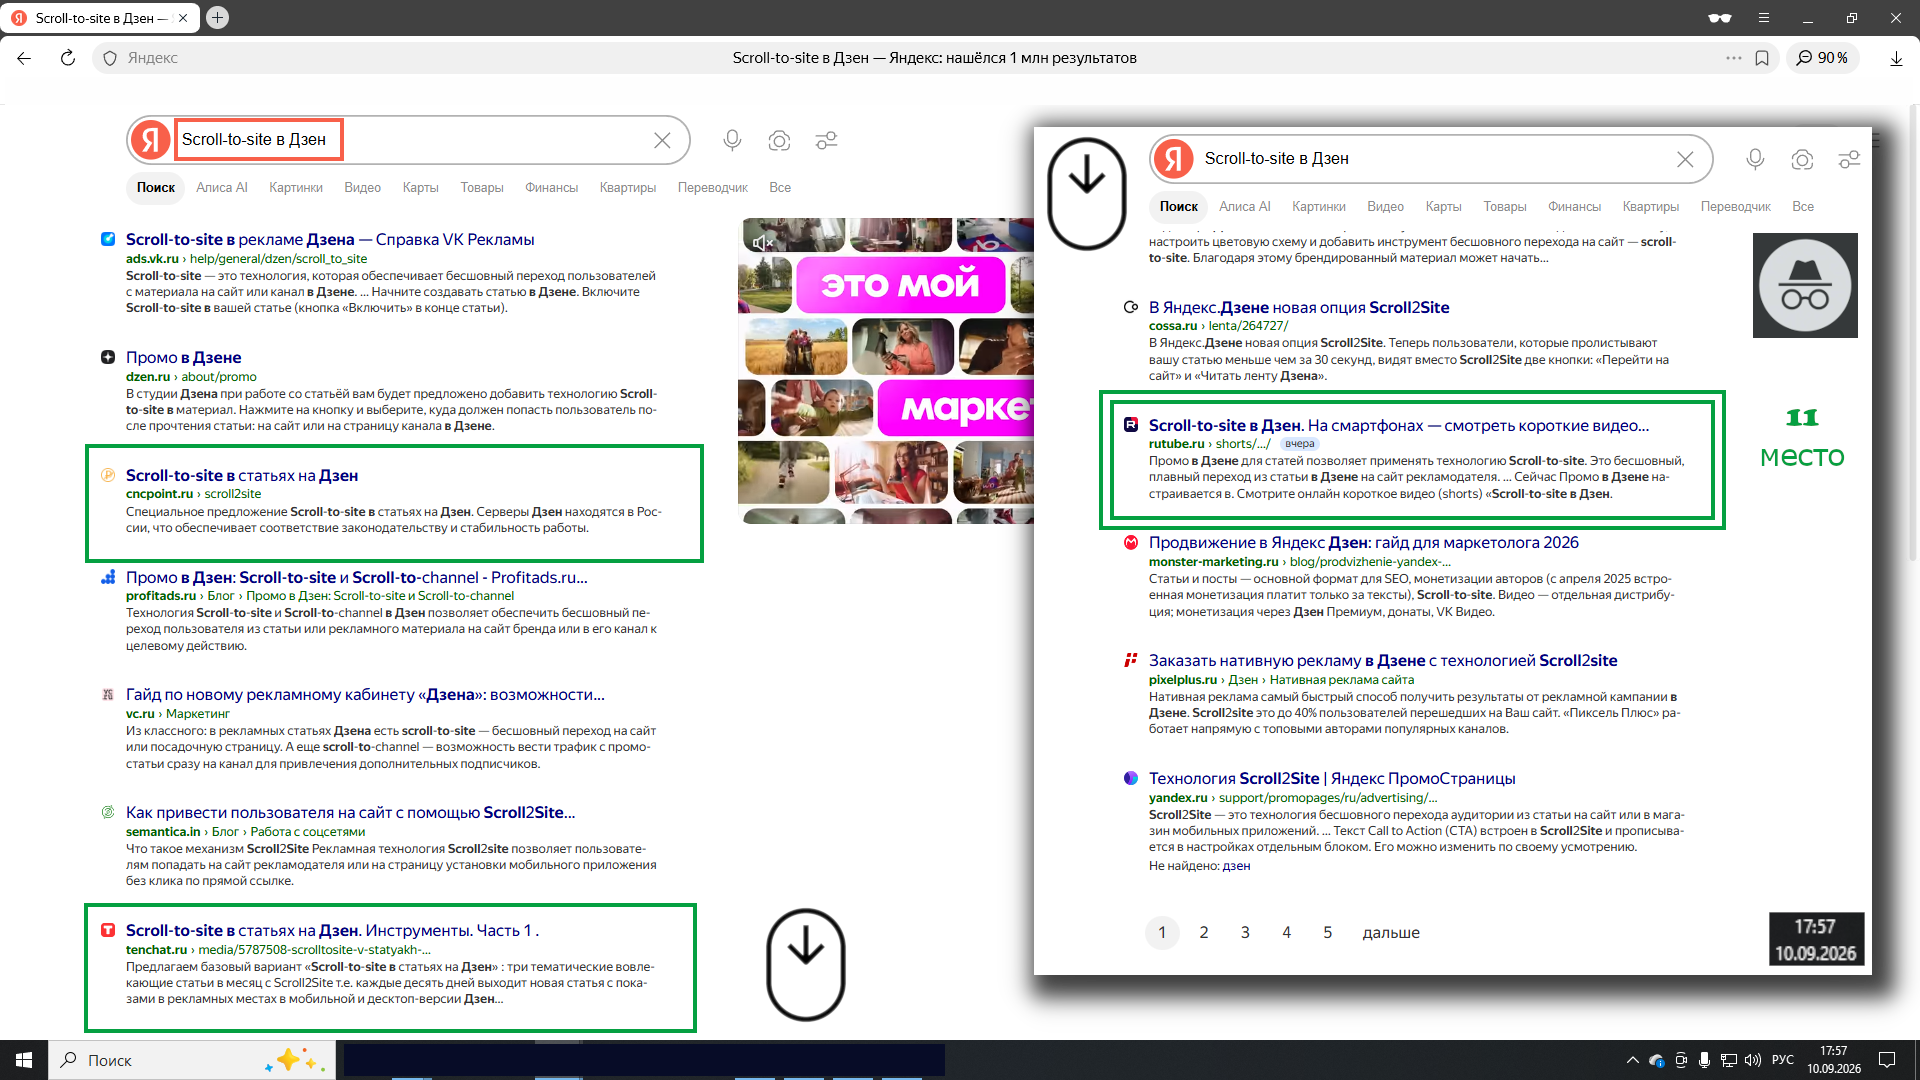Open cncpoint.ru 'Scroll-to-site в статьях на Дзен' result
This screenshot has height=1080, width=1920.
pyautogui.click(x=242, y=476)
